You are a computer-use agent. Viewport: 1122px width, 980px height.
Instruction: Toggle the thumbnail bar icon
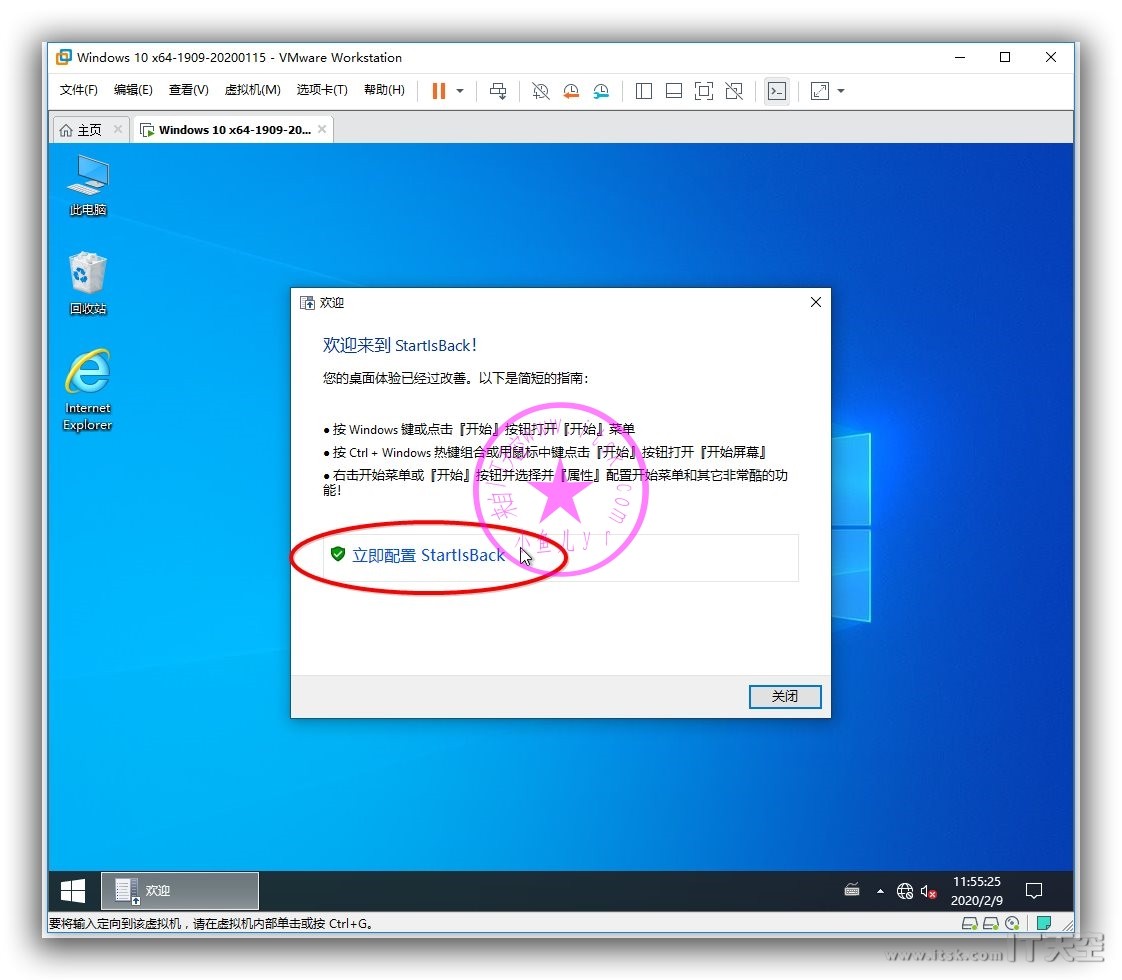(674, 91)
